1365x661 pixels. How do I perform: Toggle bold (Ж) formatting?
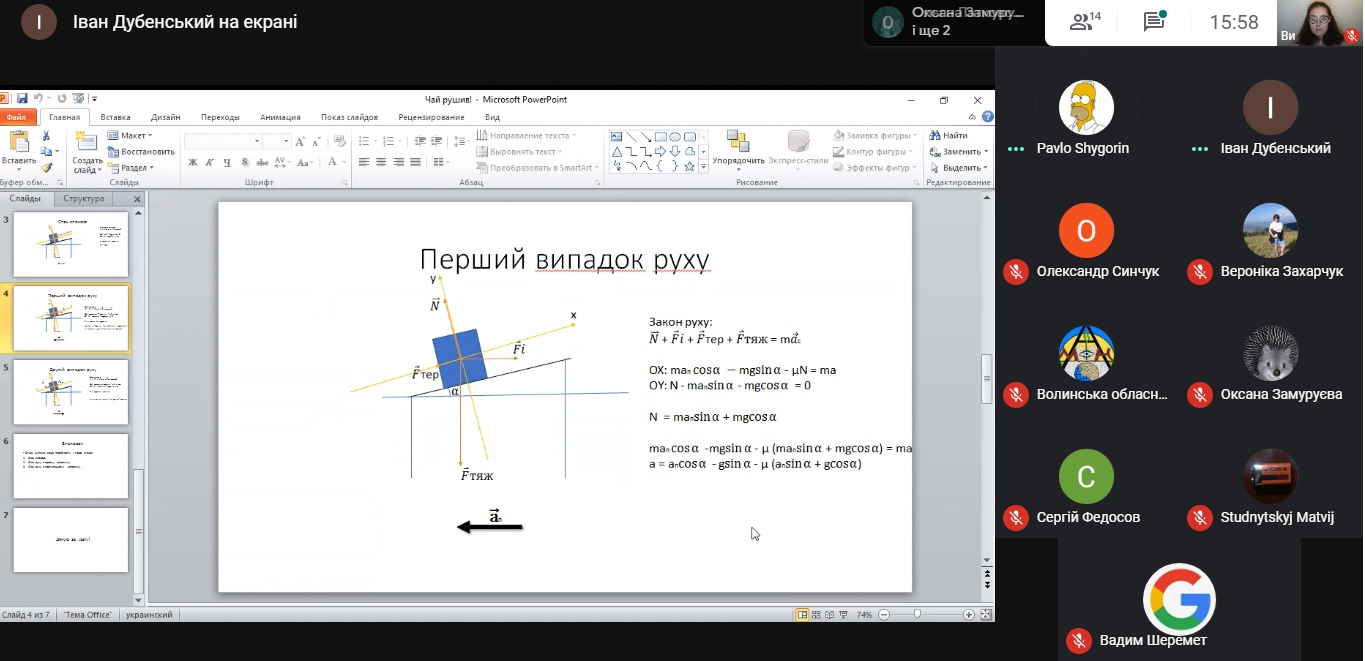[193, 162]
